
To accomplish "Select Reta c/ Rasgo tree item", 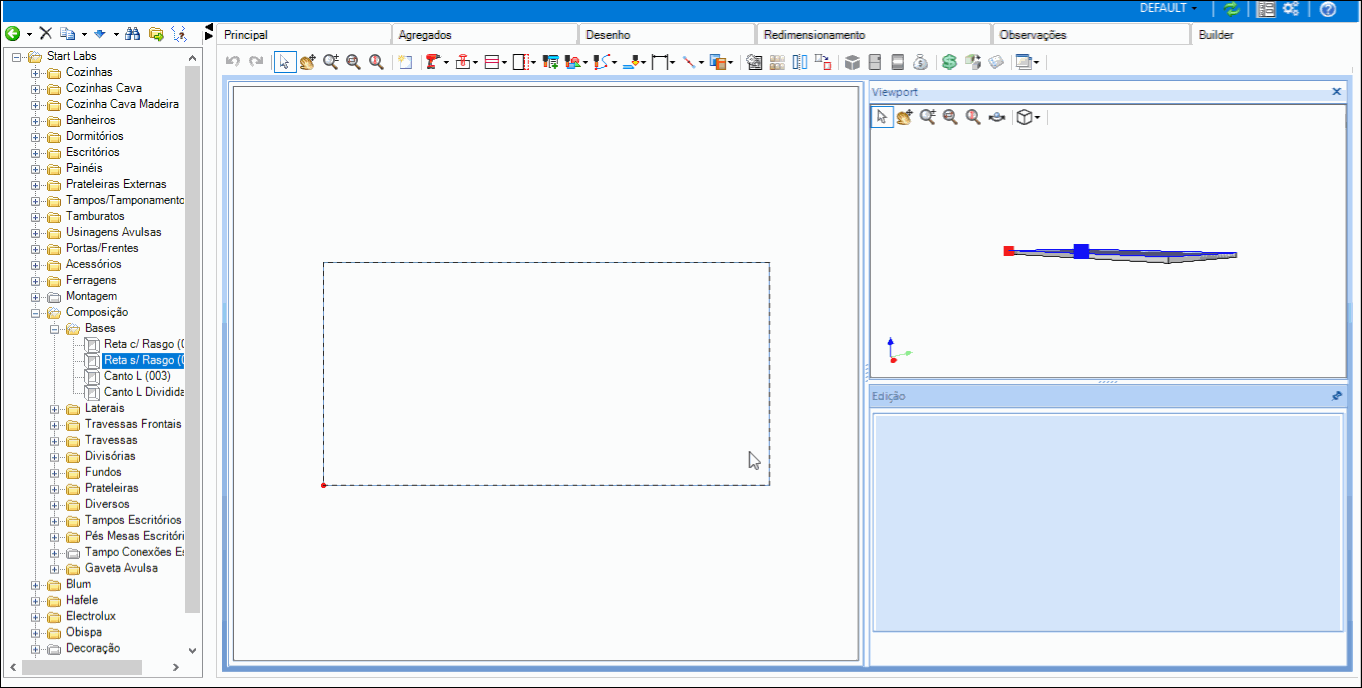I will [x=144, y=344].
